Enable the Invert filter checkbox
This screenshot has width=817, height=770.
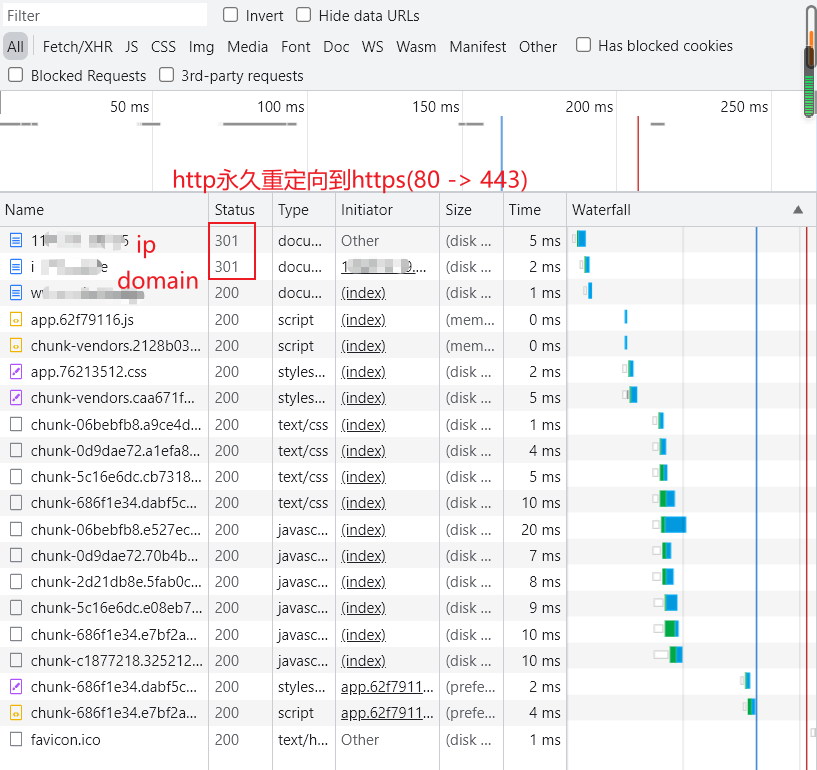click(230, 15)
